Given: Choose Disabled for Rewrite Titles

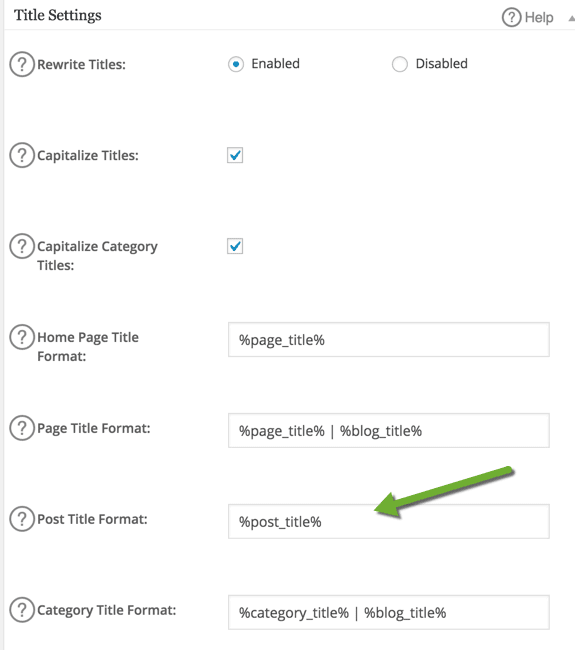Looking at the screenshot, I should [400, 64].
